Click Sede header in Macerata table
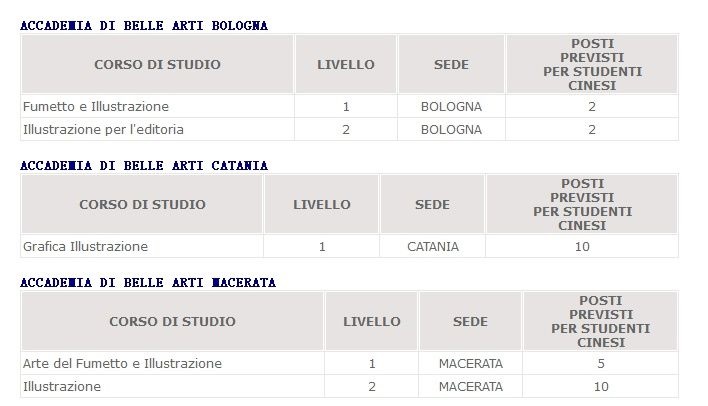Viewport: 708px width, 406px height. click(470, 322)
